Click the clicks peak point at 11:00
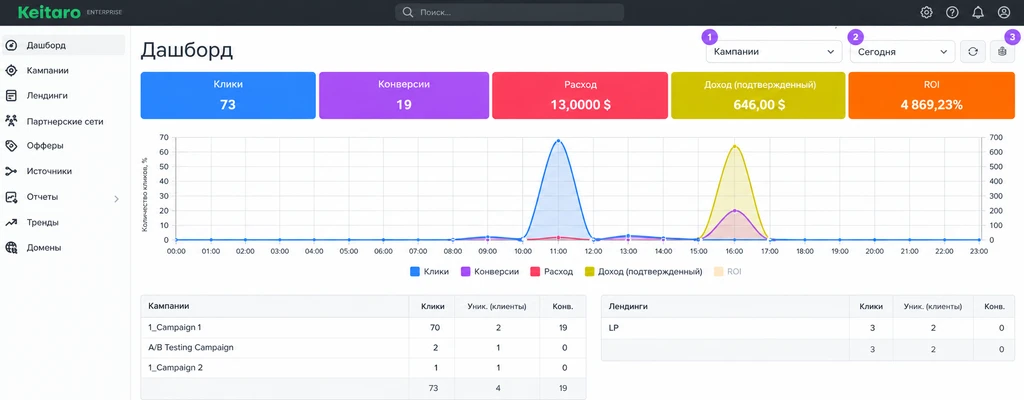 point(558,141)
